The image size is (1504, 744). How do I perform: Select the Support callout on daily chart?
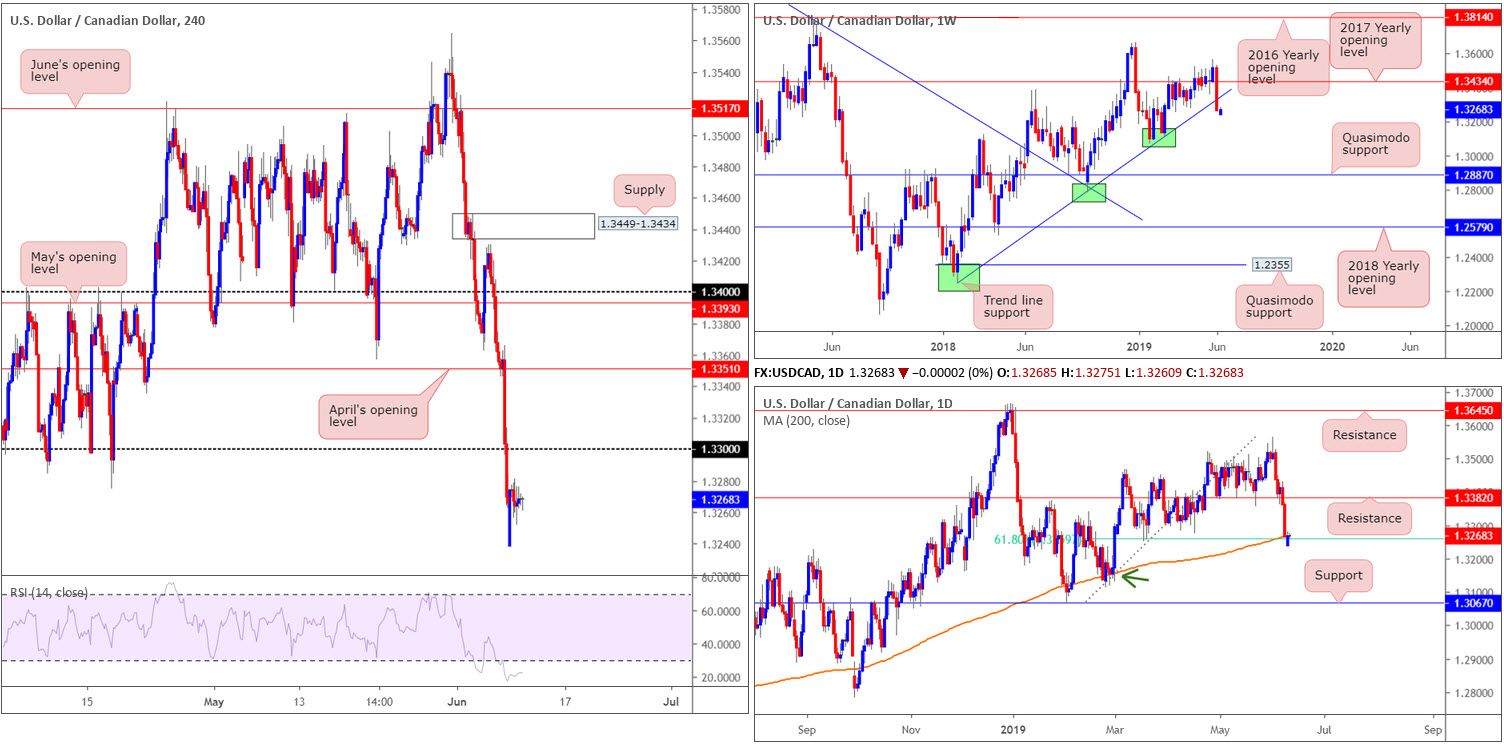tap(1340, 575)
